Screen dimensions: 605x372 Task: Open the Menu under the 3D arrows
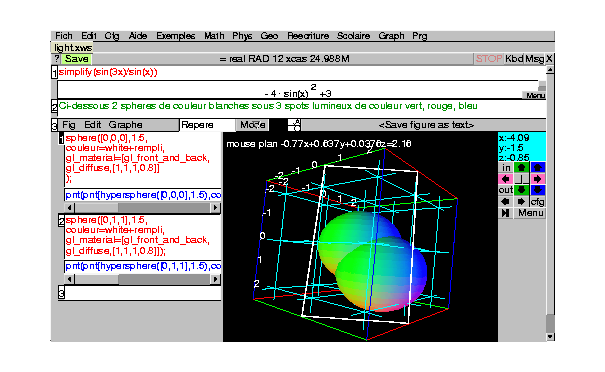point(530,213)
